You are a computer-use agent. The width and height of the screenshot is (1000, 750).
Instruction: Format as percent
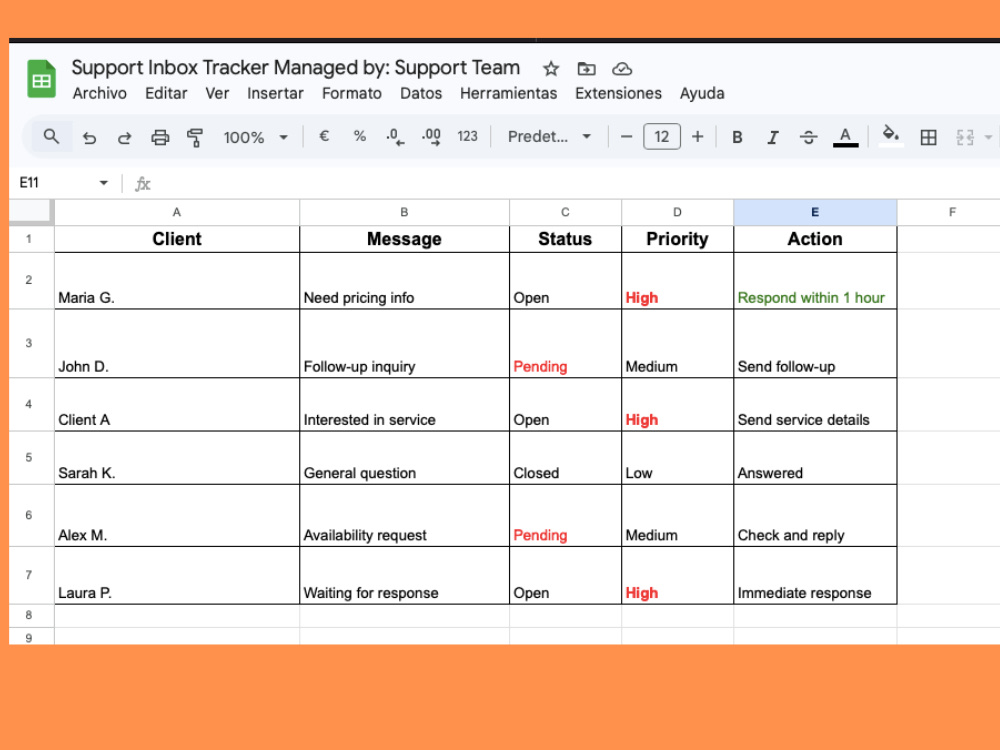point(360,136)
